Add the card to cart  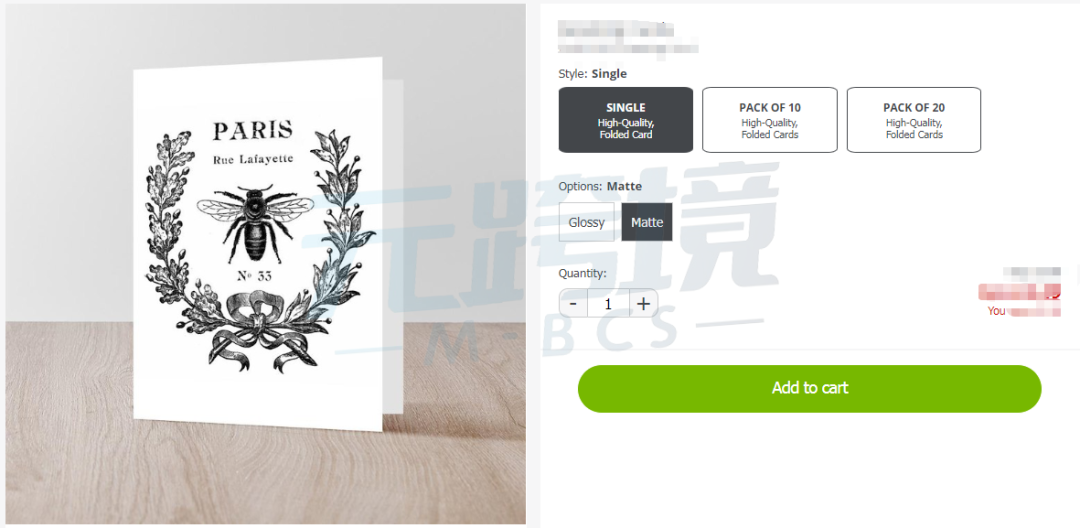809,388
